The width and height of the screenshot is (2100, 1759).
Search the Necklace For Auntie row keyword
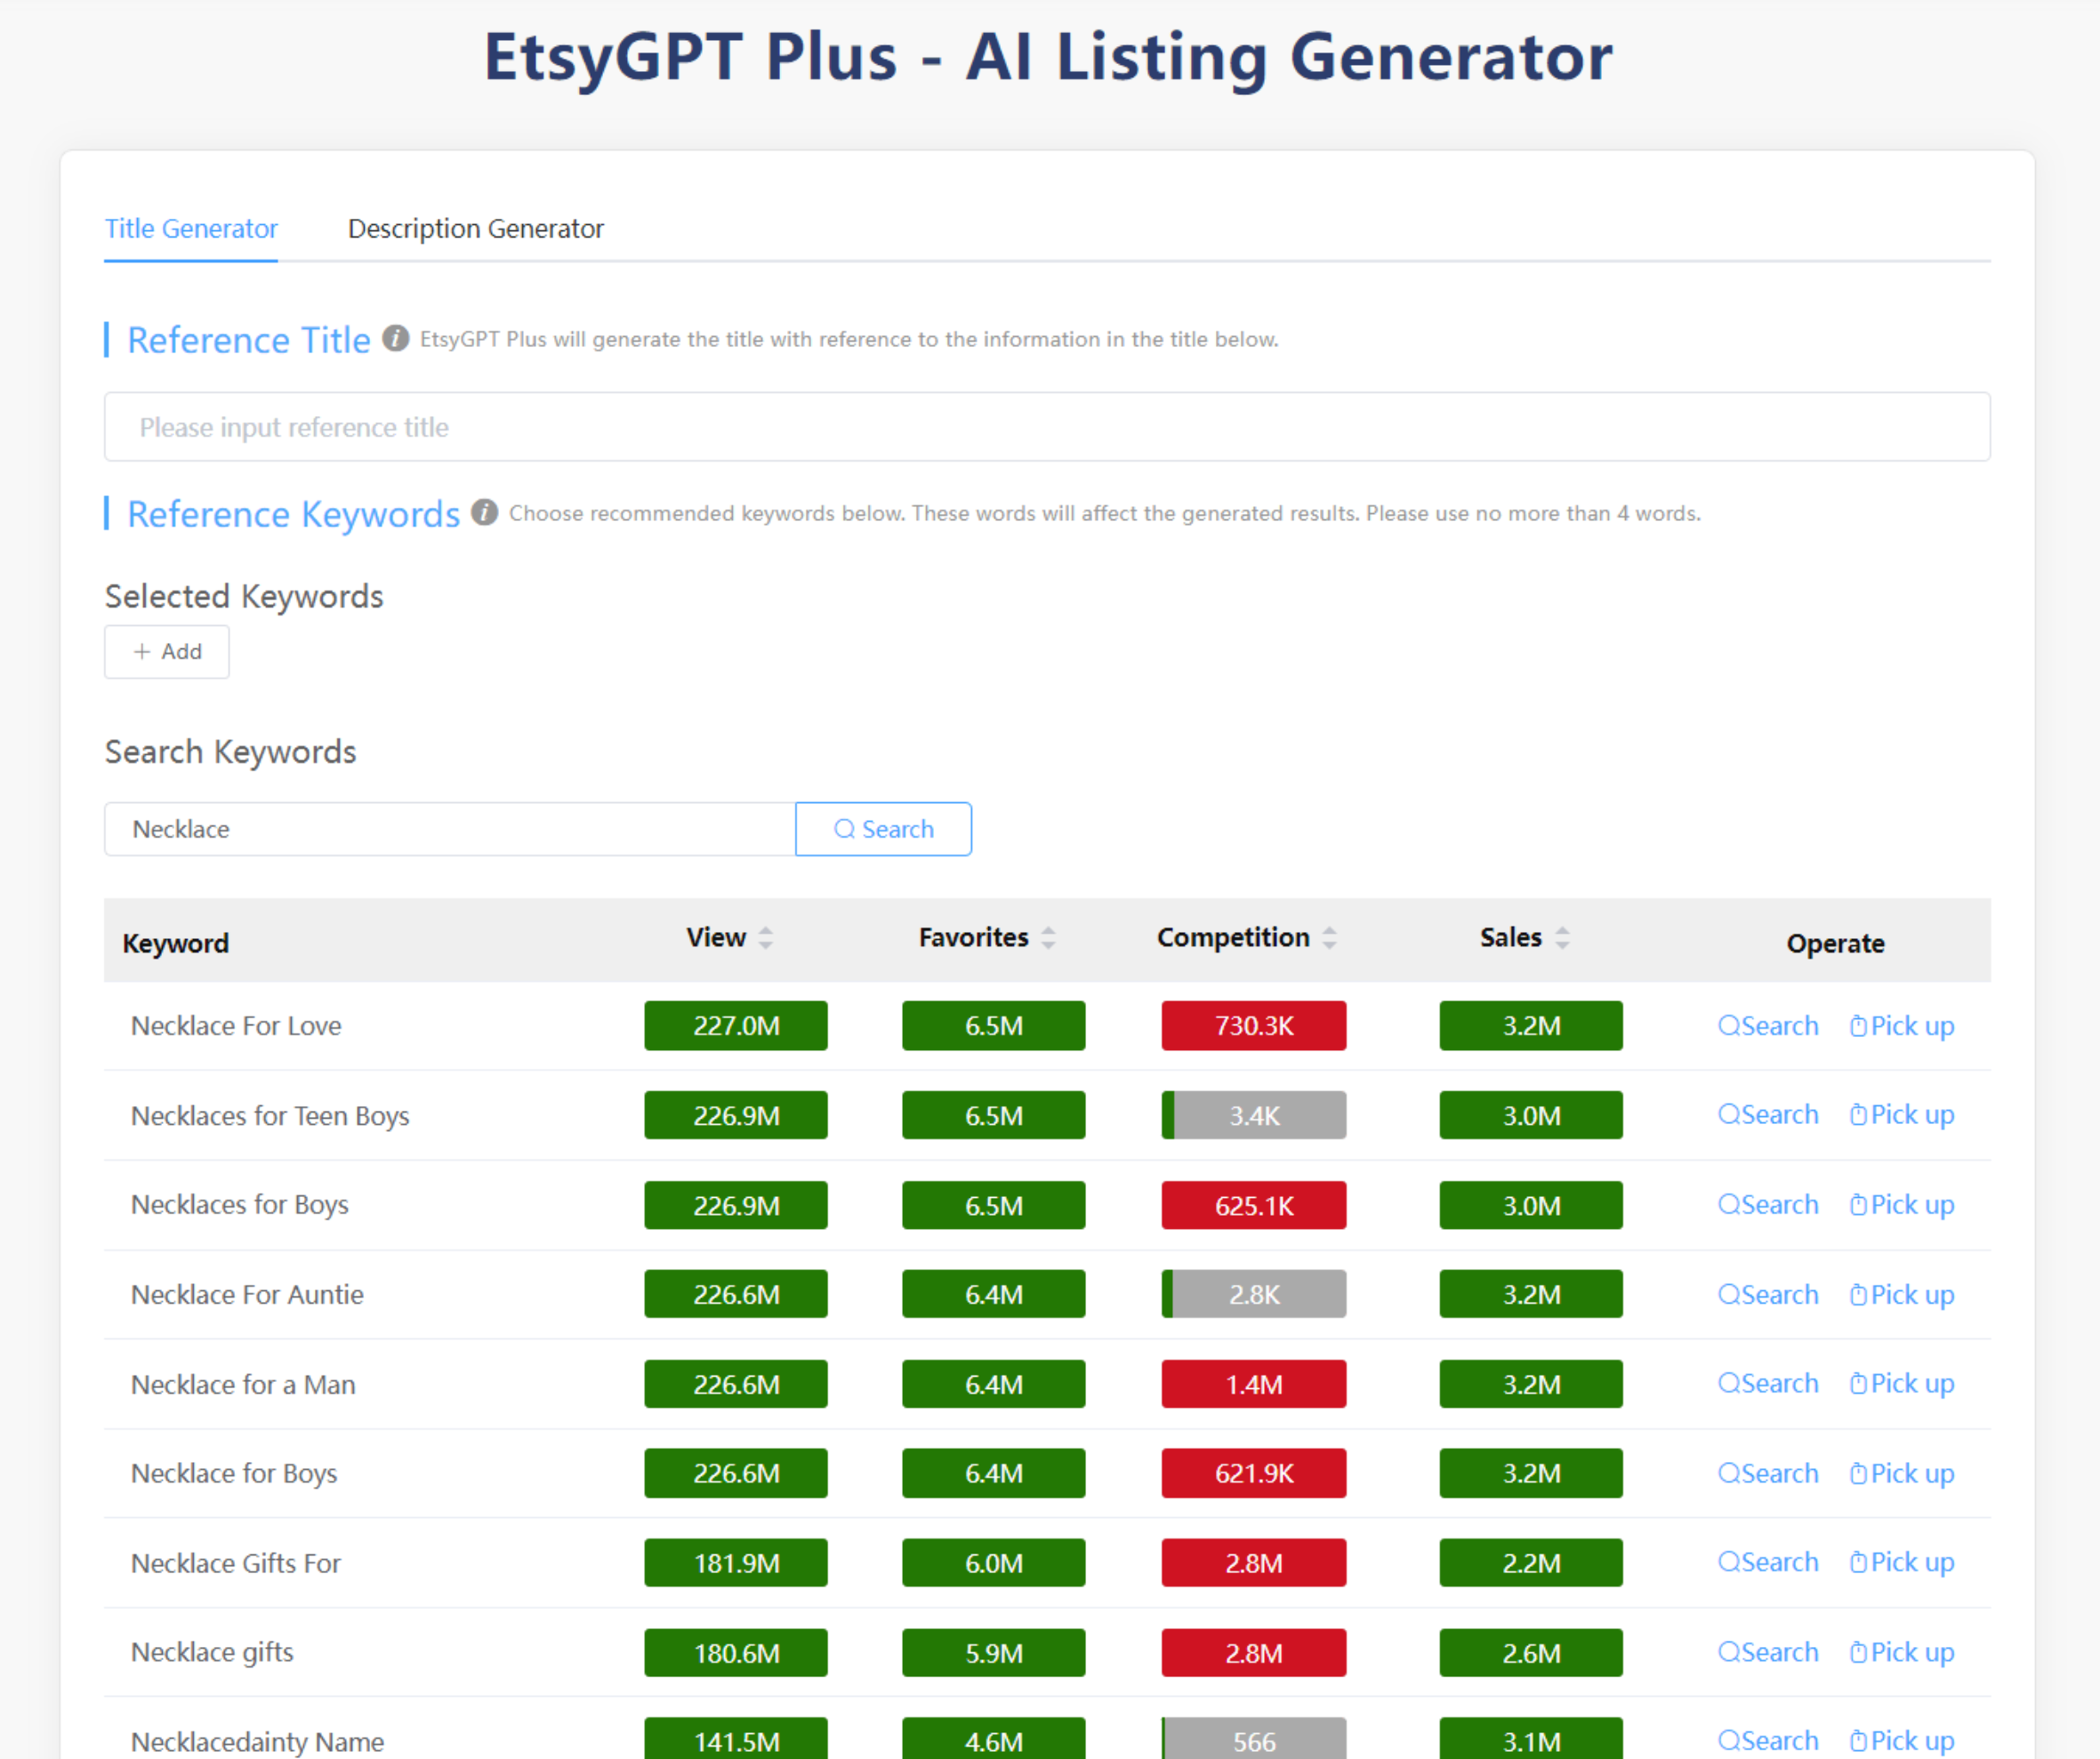pos(1767,1294)
